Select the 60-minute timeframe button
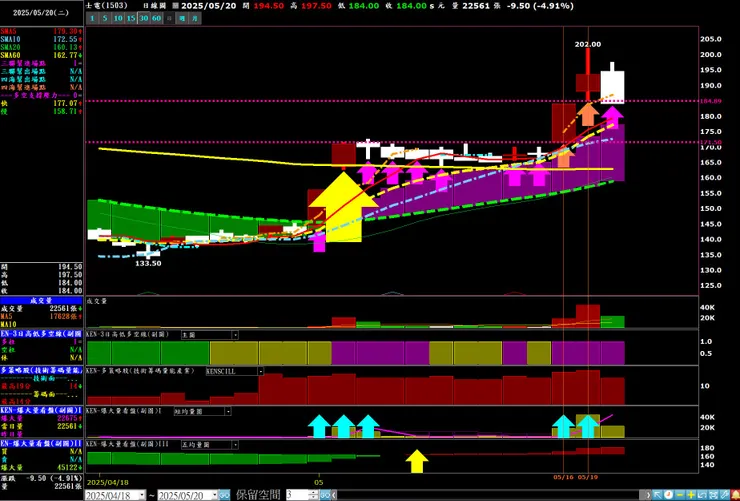Screen dimensions: 740x501 click(156, 18)
